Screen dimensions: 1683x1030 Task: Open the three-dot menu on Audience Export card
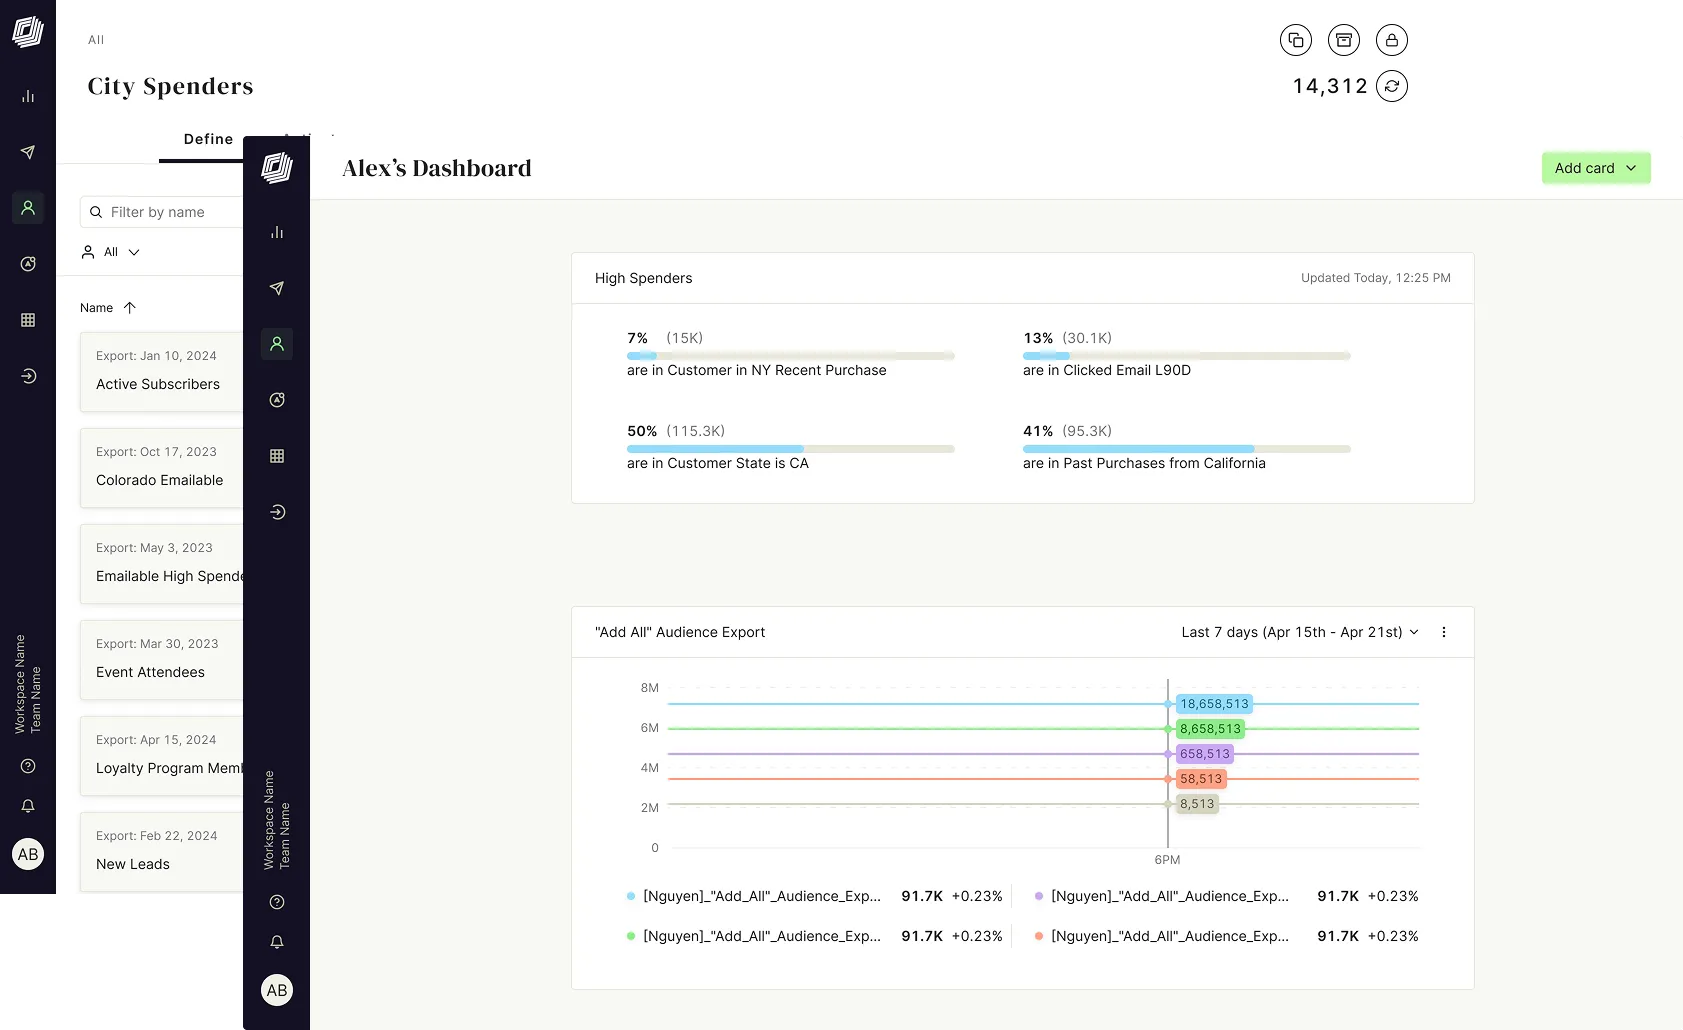[x=1443, y=632]
